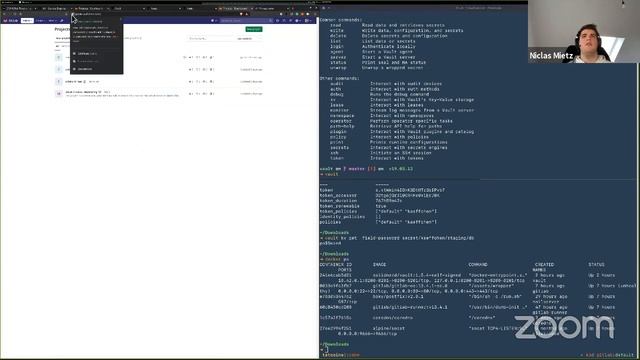The height and width of the screenshot is (360, 640).
Task: Switch to the first browser tab
Action: pos(20,8)
